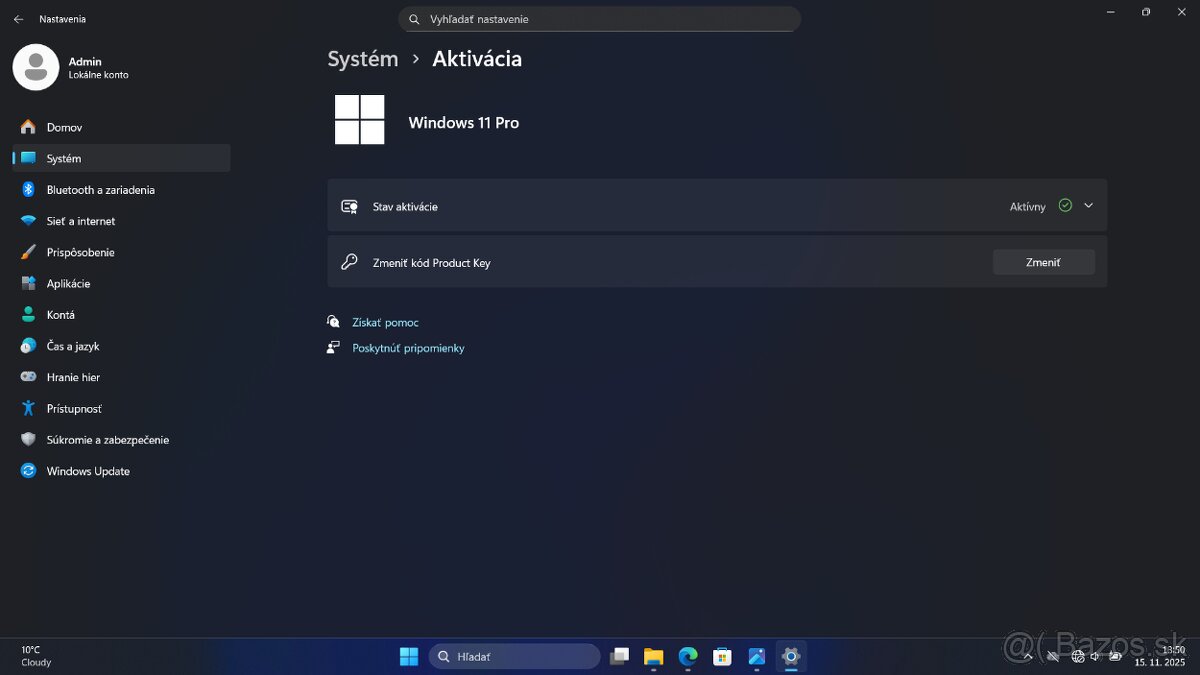The width and height of the screenshot is (1200, 675).
Task: Open Čas a jazyk settings
Action: point(72,346)
